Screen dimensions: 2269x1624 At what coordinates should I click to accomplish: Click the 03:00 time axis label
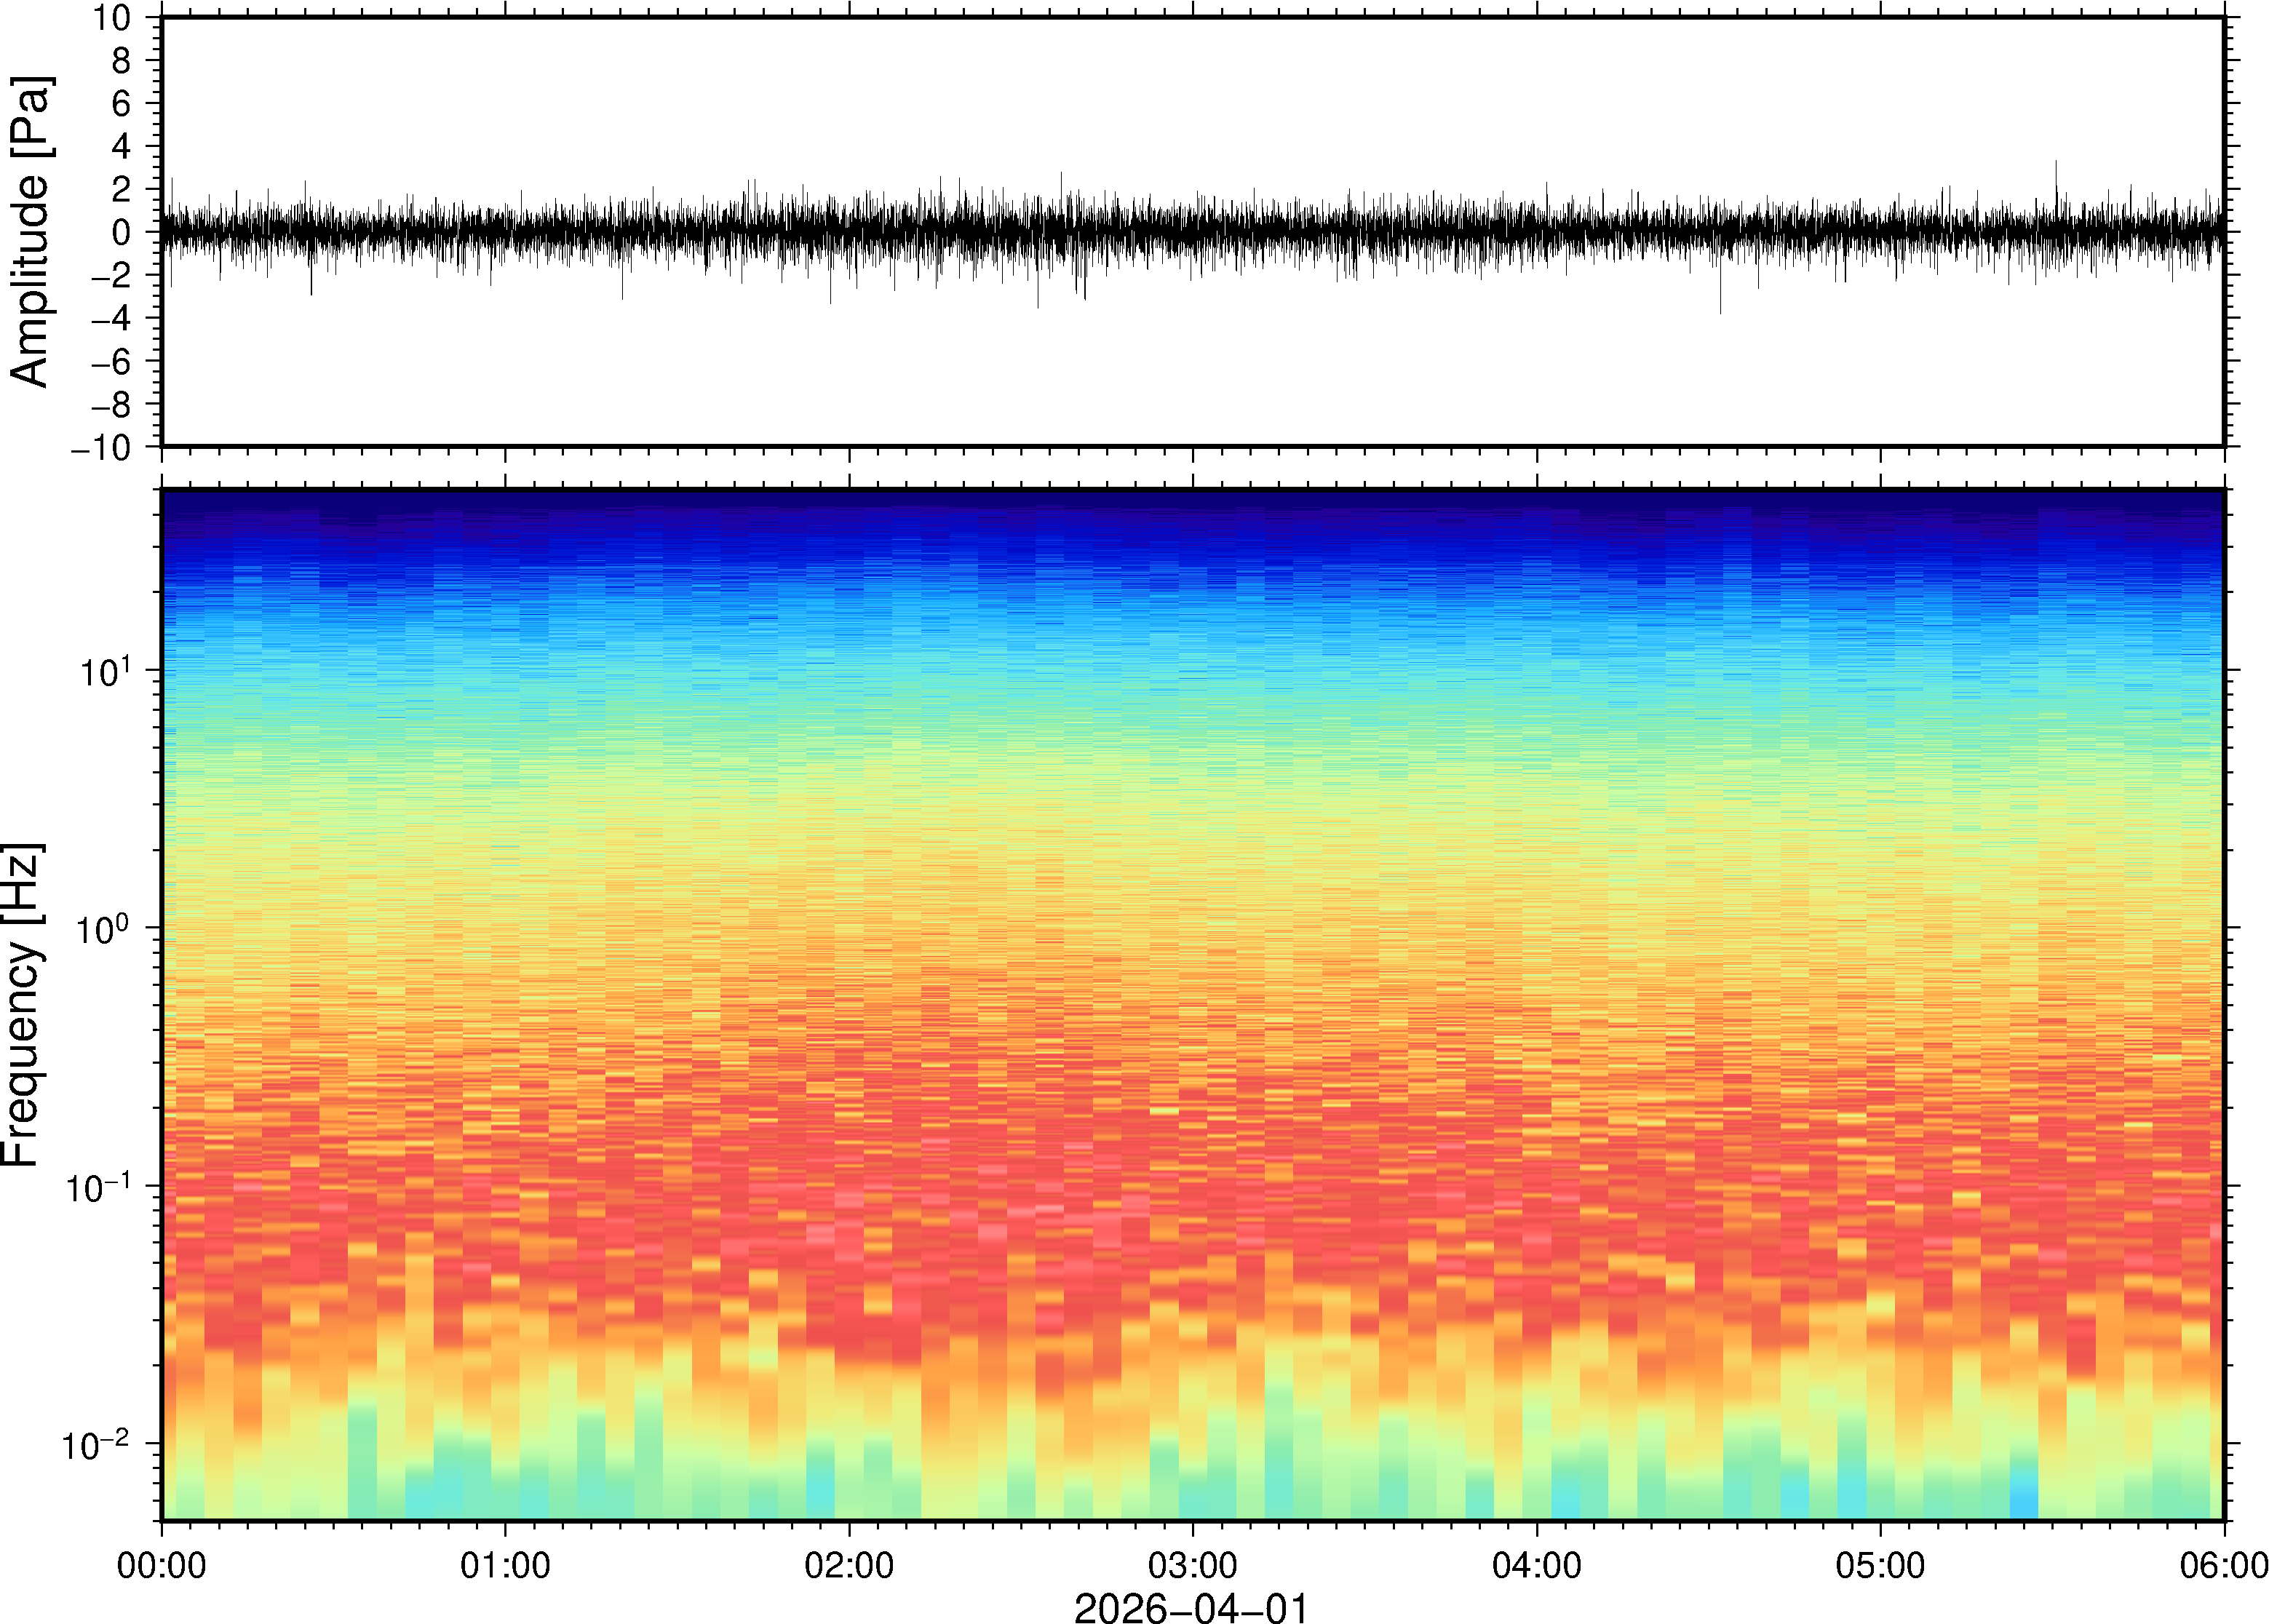1192,1565
